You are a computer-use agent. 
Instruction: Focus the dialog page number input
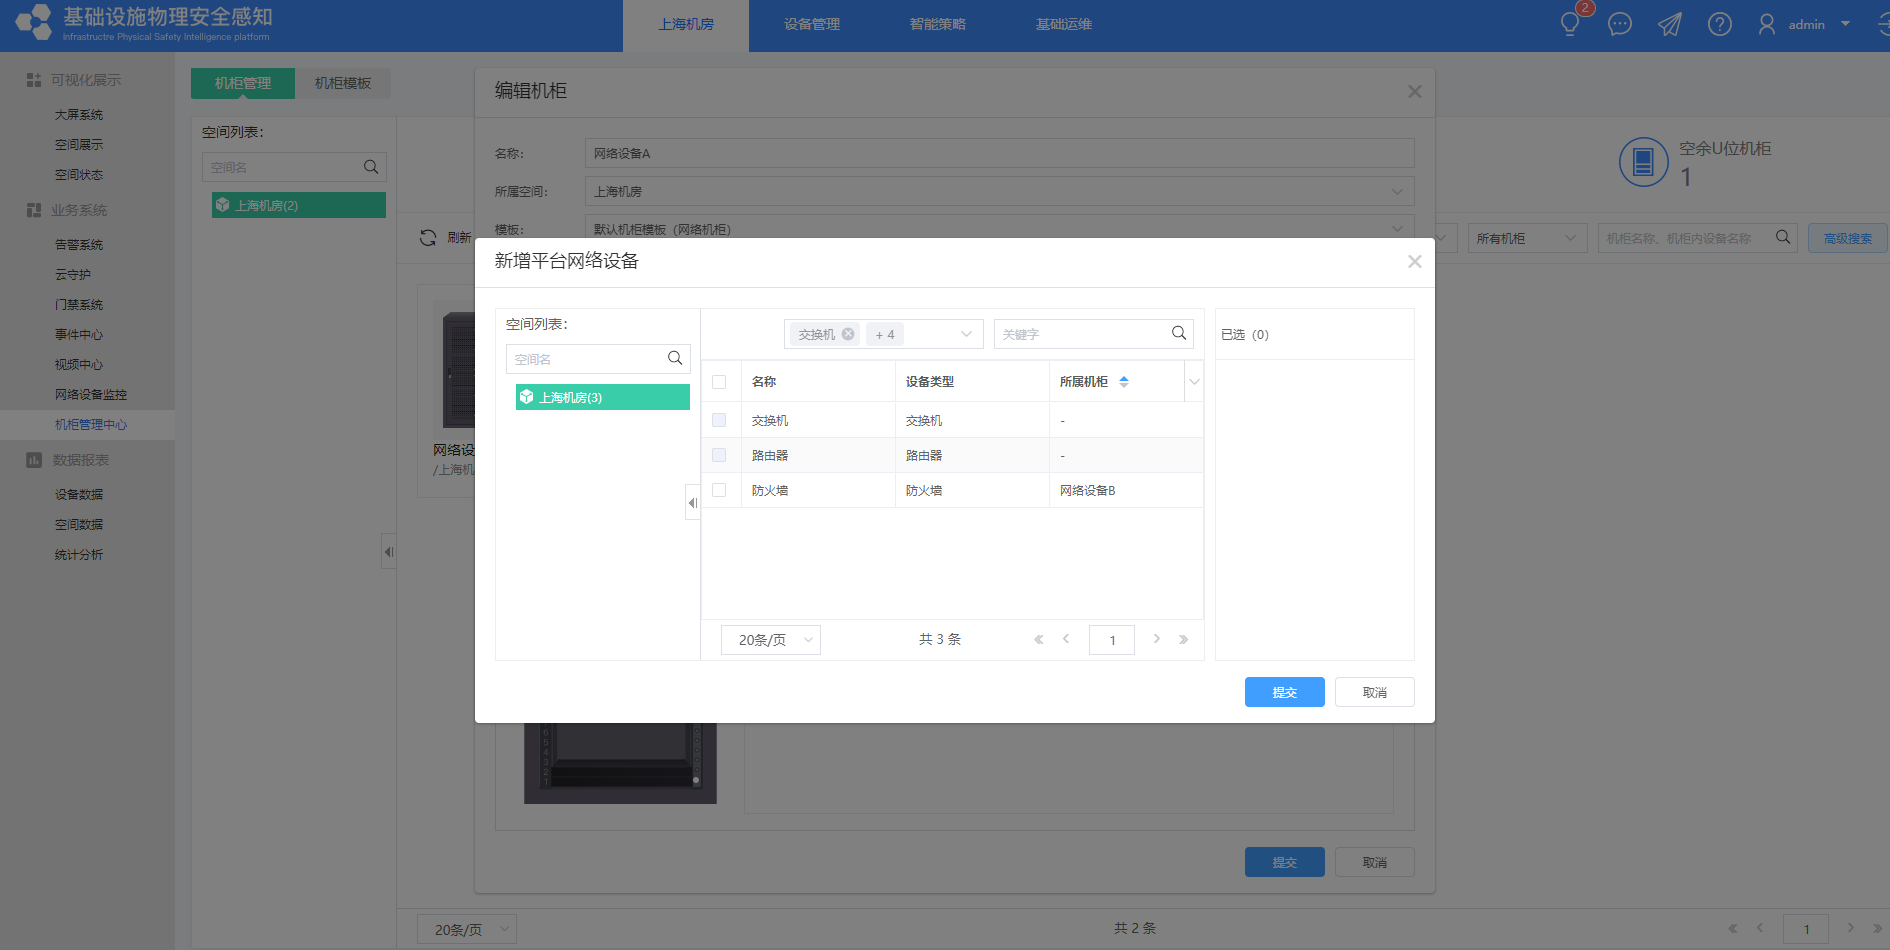[1112, 640]
